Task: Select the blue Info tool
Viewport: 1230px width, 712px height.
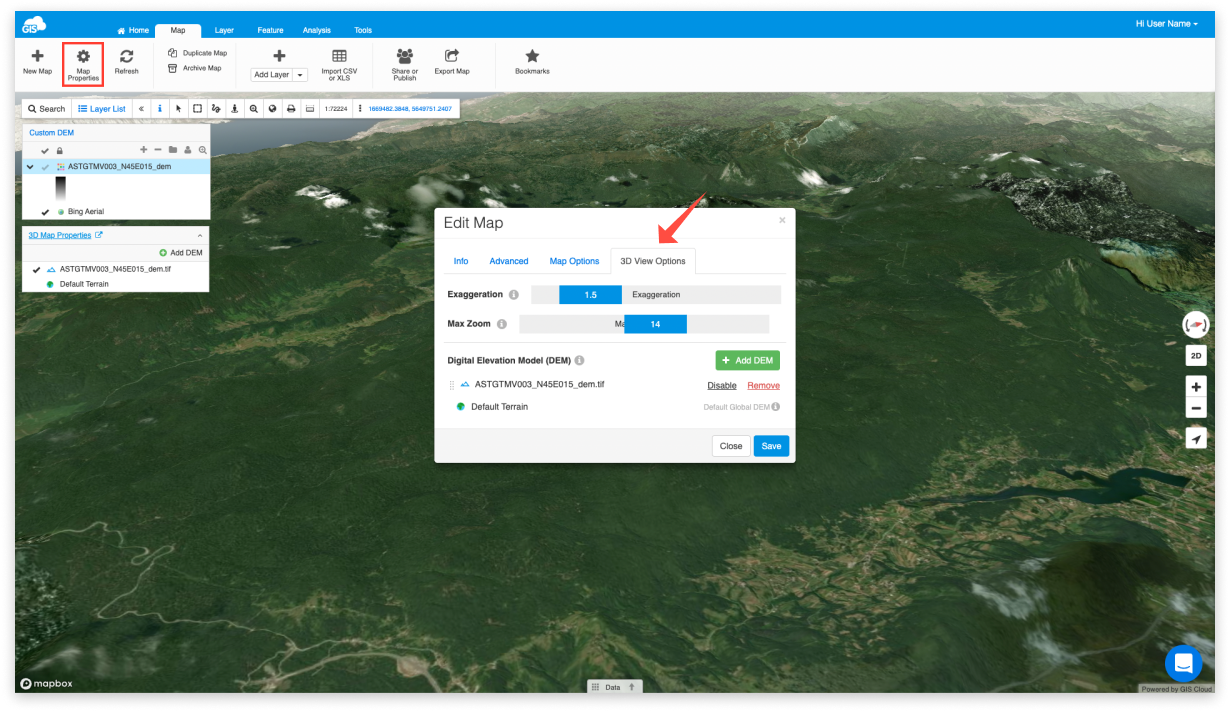Action: click(160, 108)
